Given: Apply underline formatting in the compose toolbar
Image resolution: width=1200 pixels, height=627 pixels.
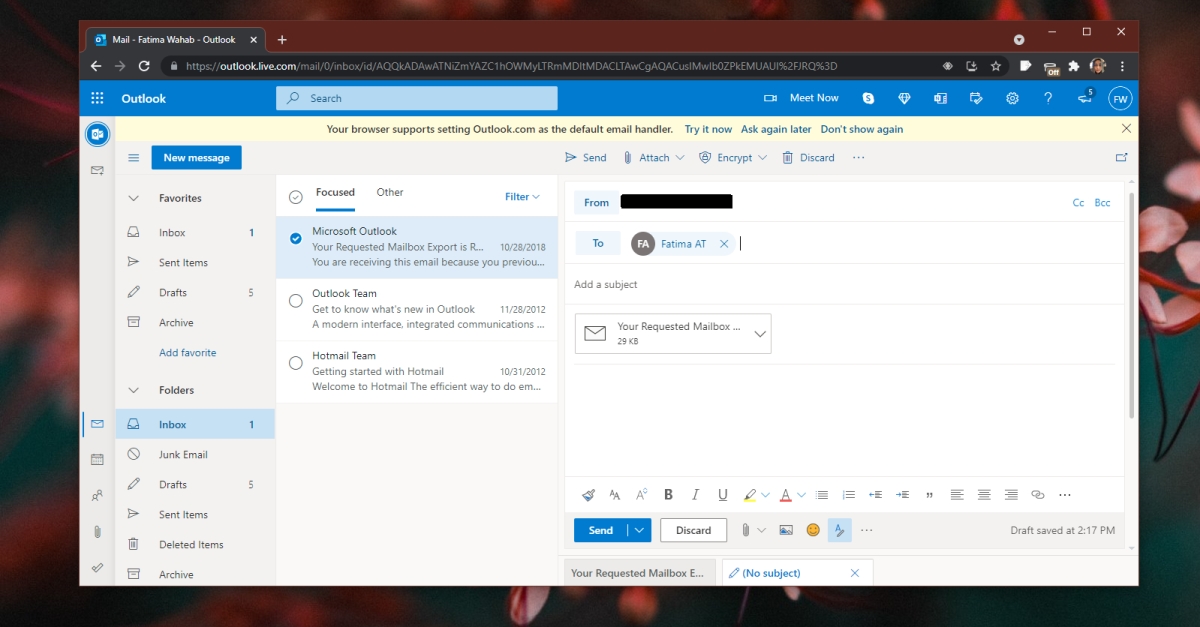Looking at the screenshot, I should (x=722, y=494).
